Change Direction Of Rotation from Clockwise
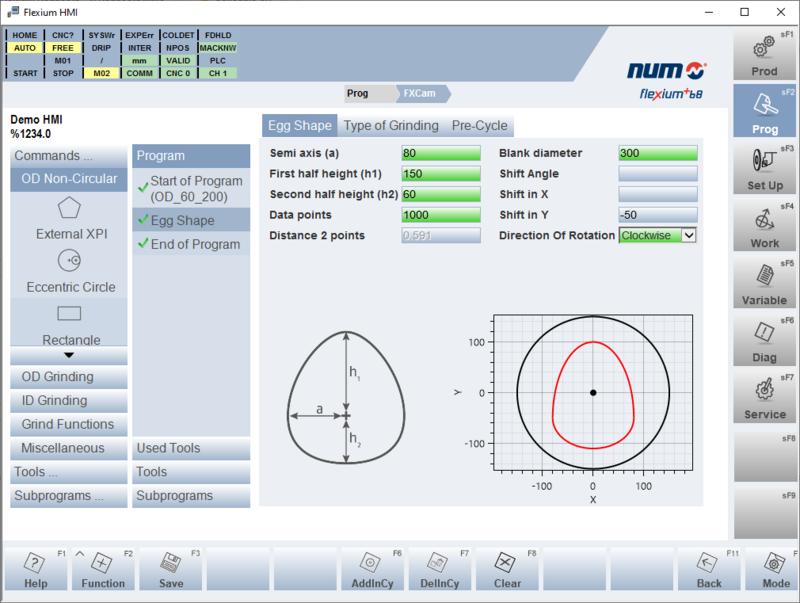The image size is (800, 603). tap(657, 237)
